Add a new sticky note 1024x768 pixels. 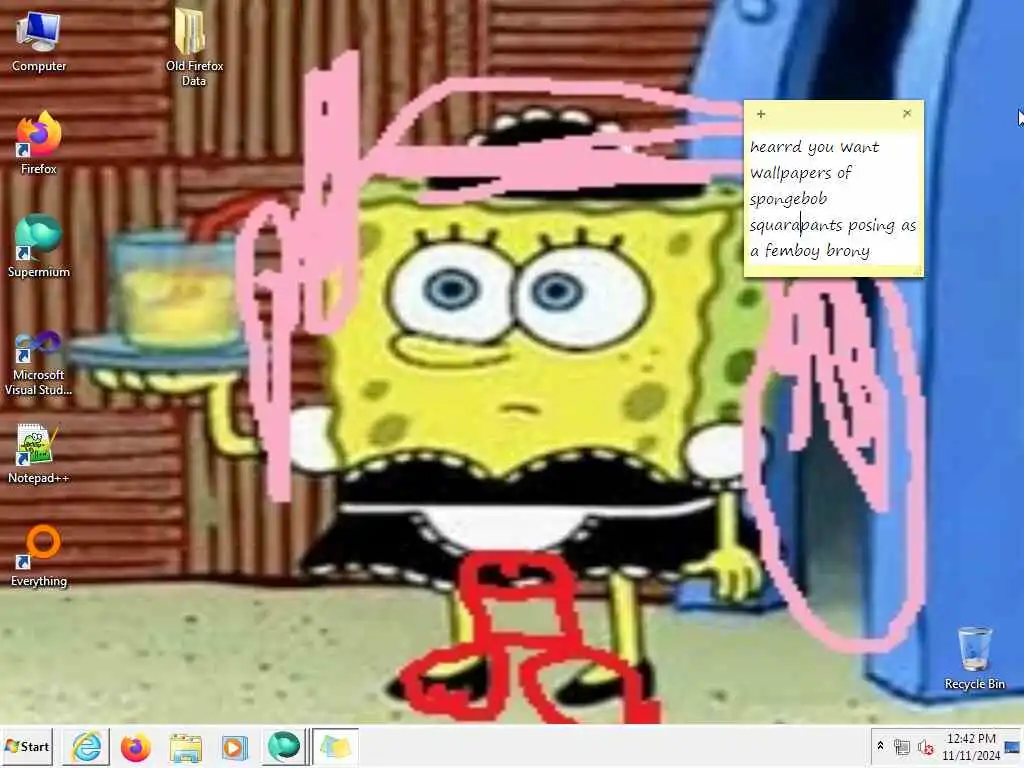click(761, 114)
